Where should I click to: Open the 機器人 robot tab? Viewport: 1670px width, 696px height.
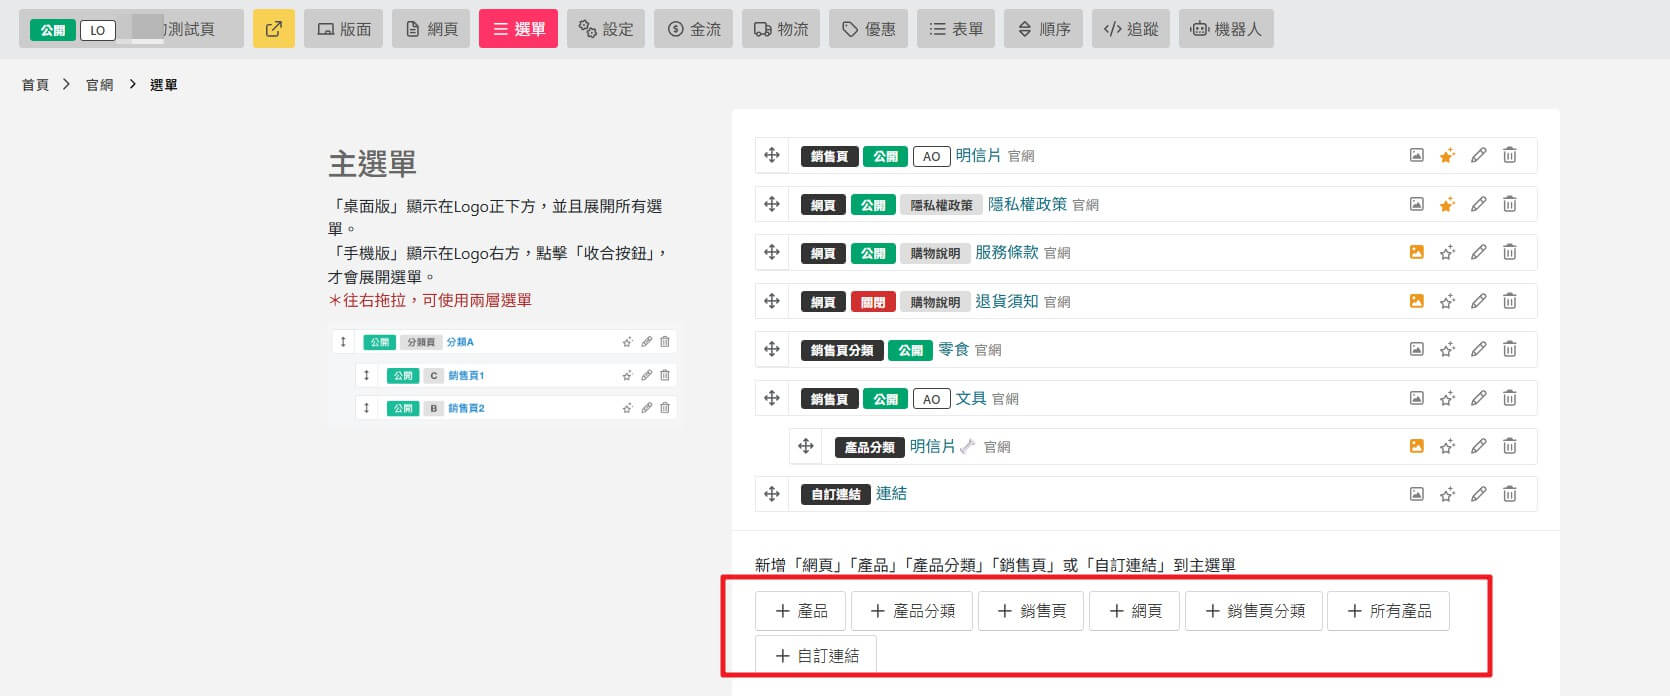[1225, 29]
